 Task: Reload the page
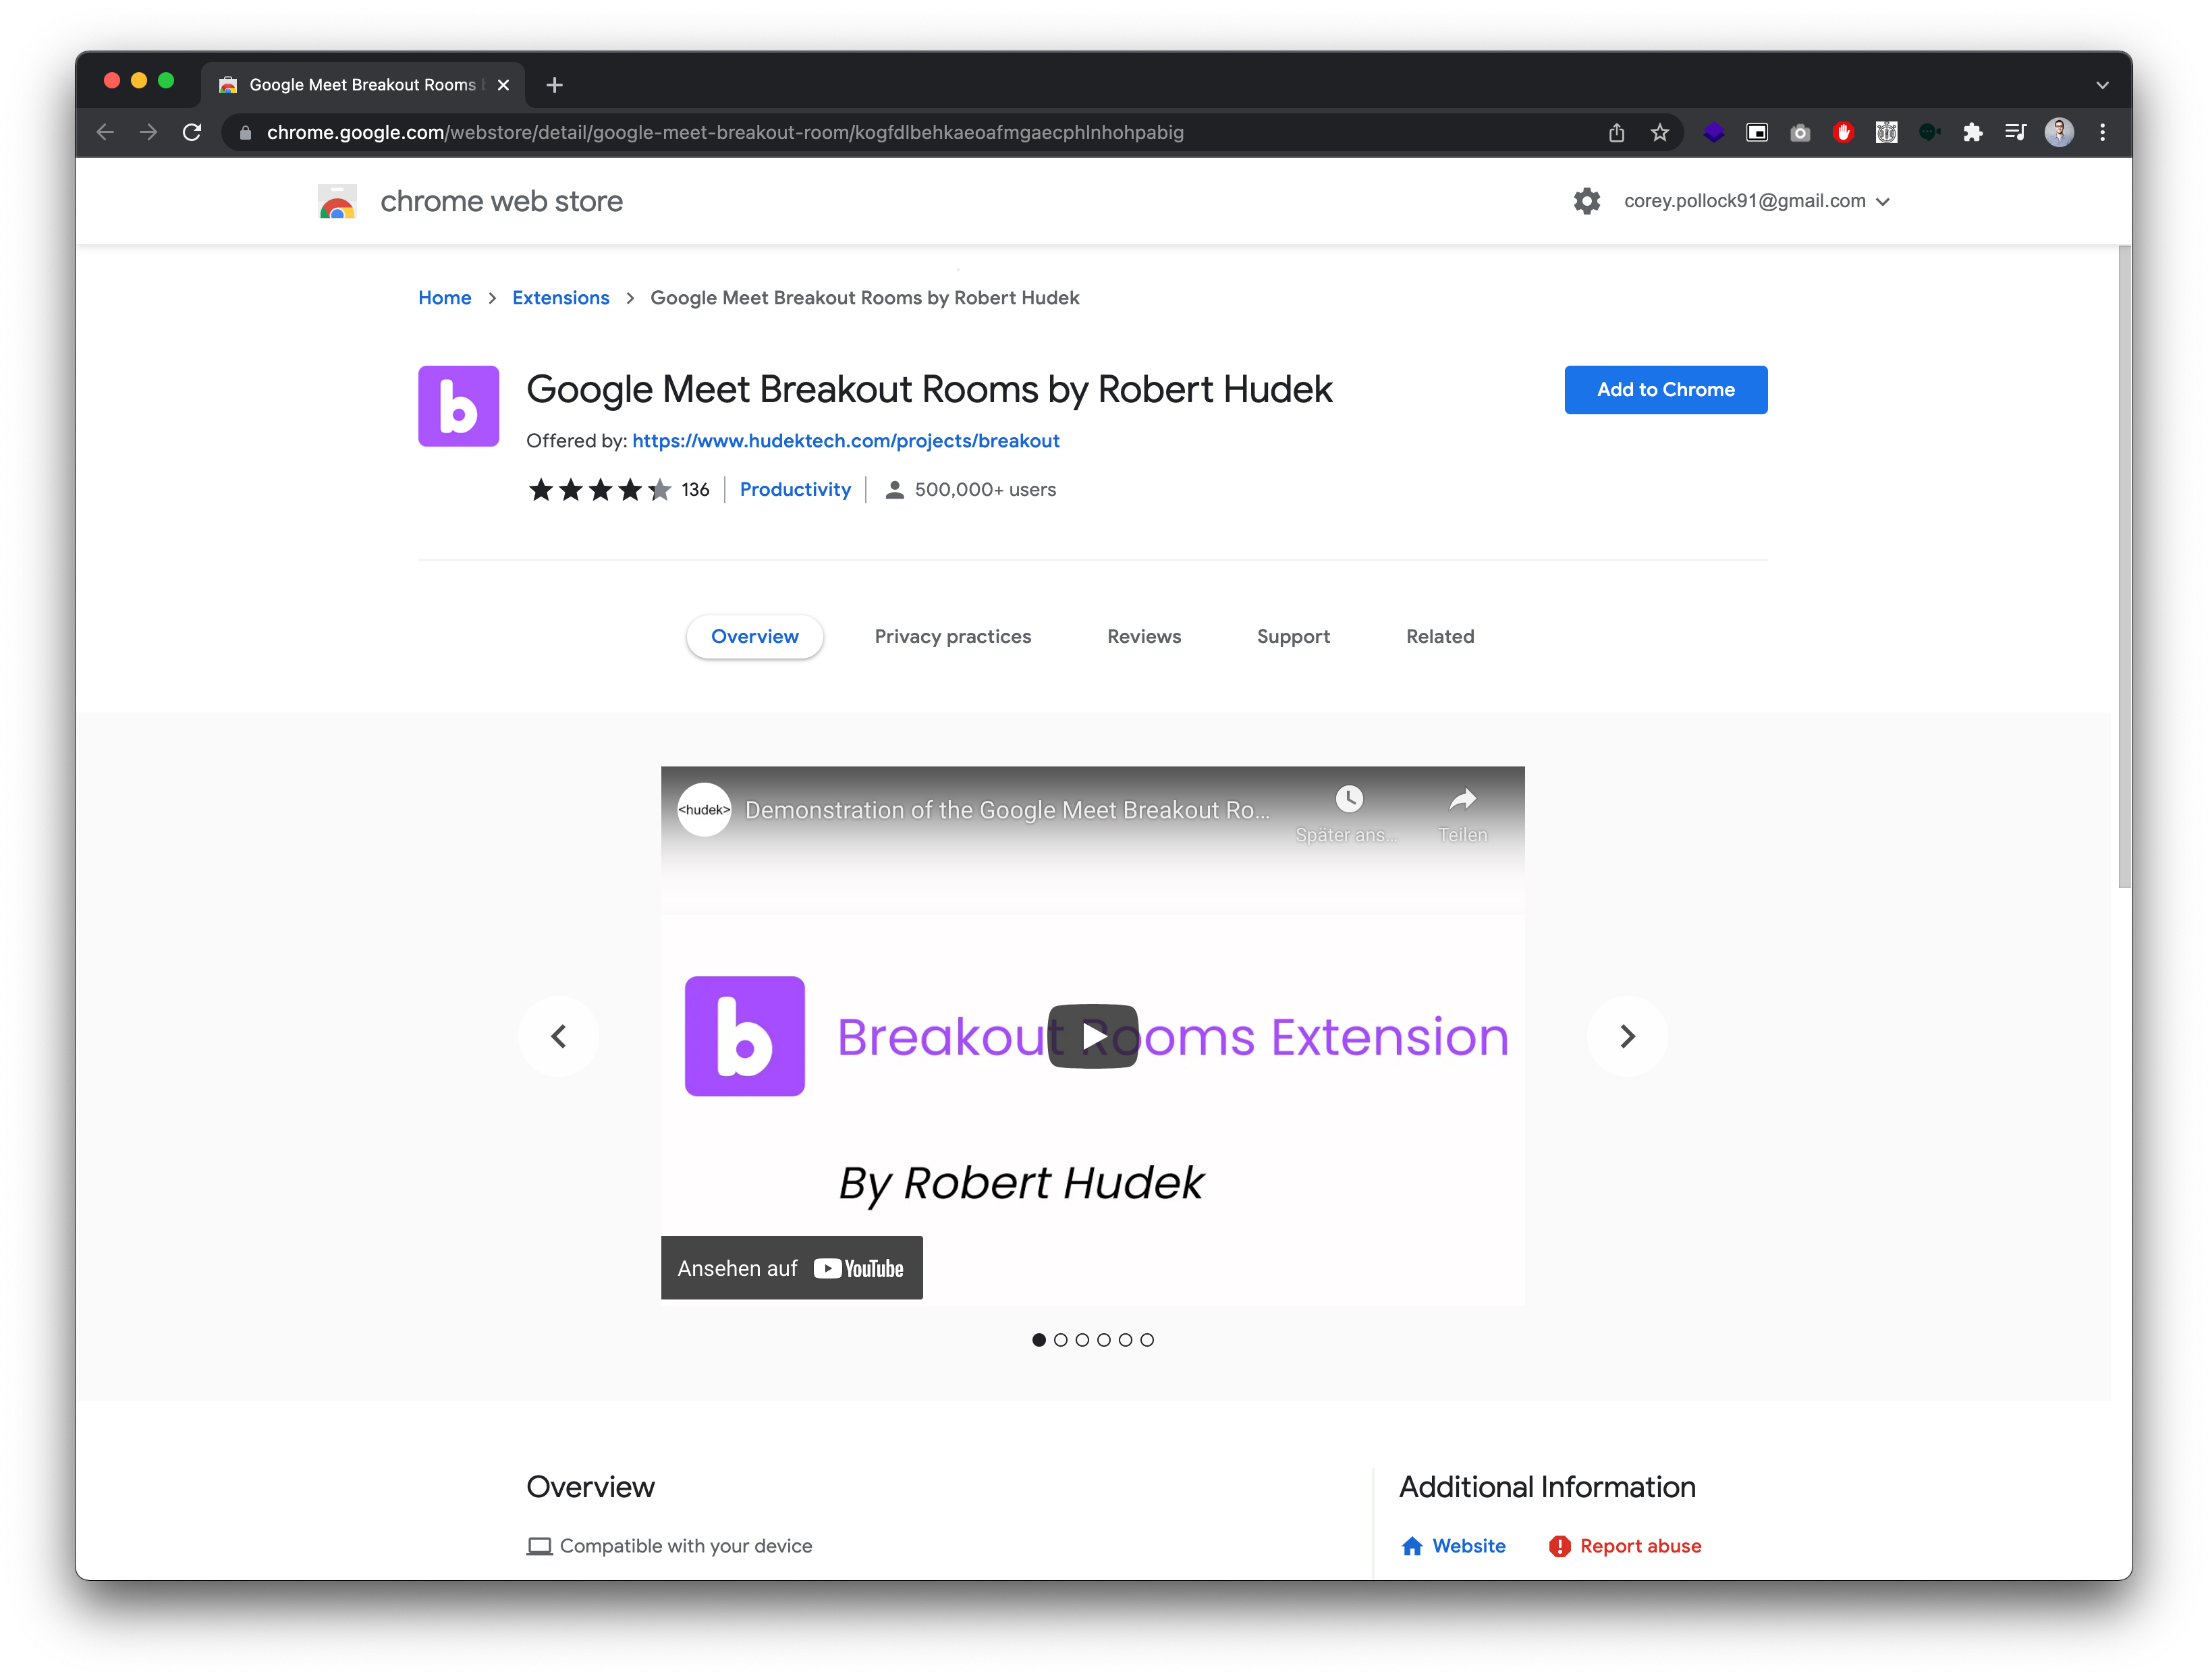click(192, 132)
